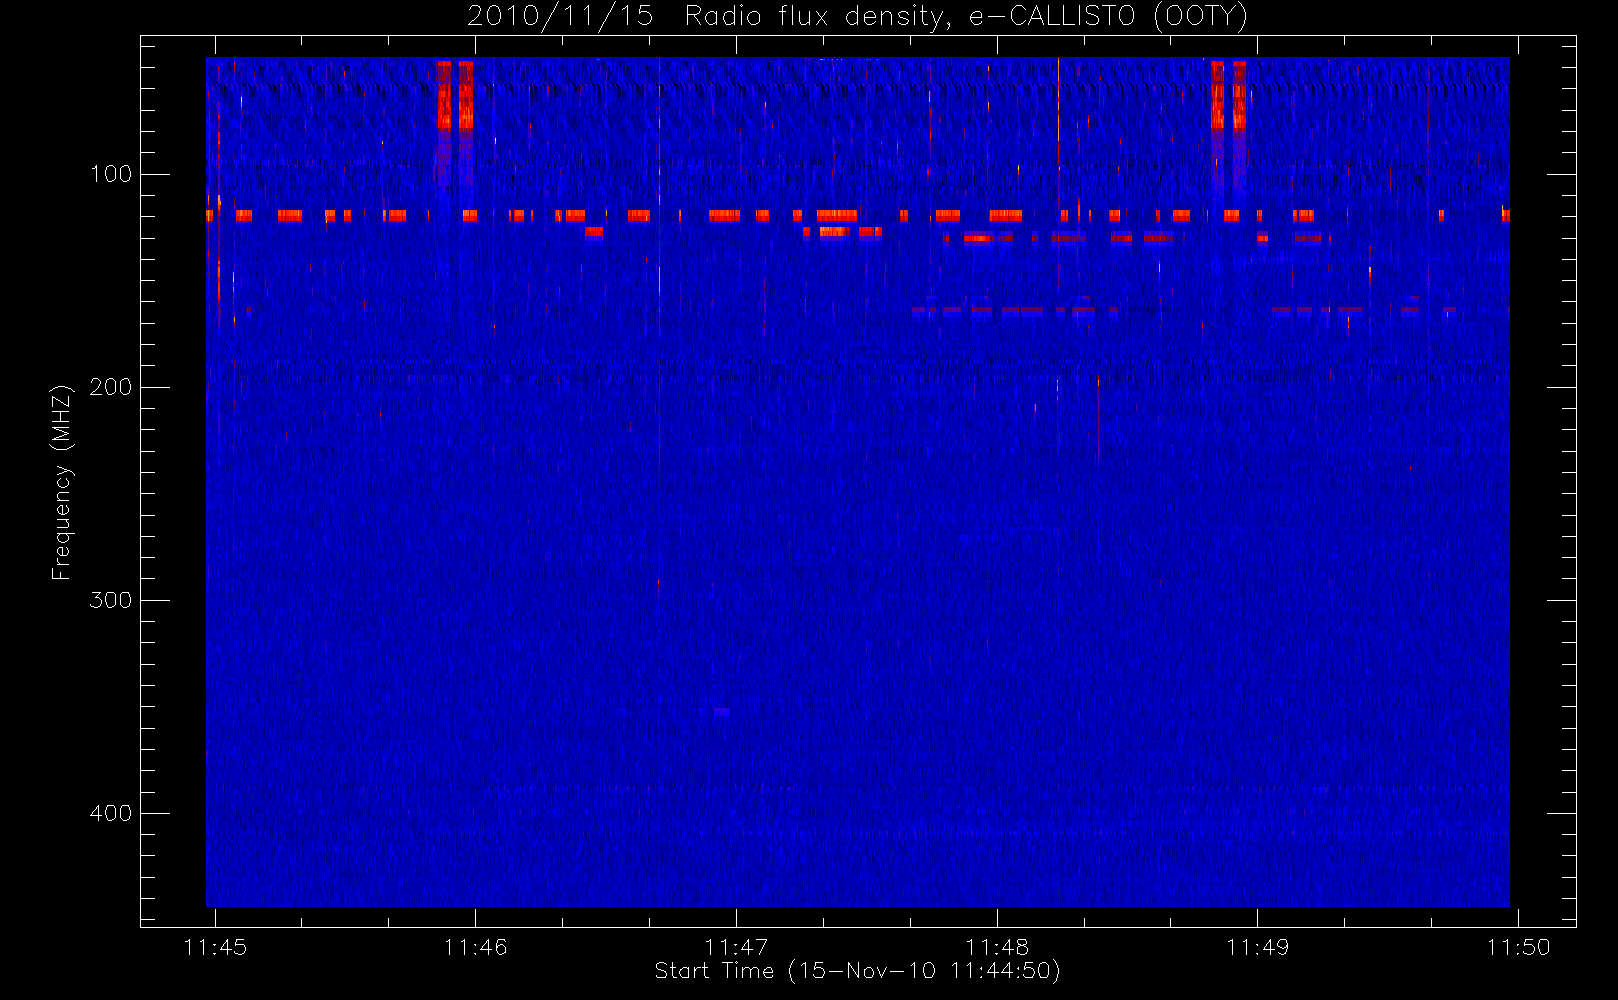Click the 100 frequency tick label
This screenshot has width=1618, height=1000.
click(110, 174)
